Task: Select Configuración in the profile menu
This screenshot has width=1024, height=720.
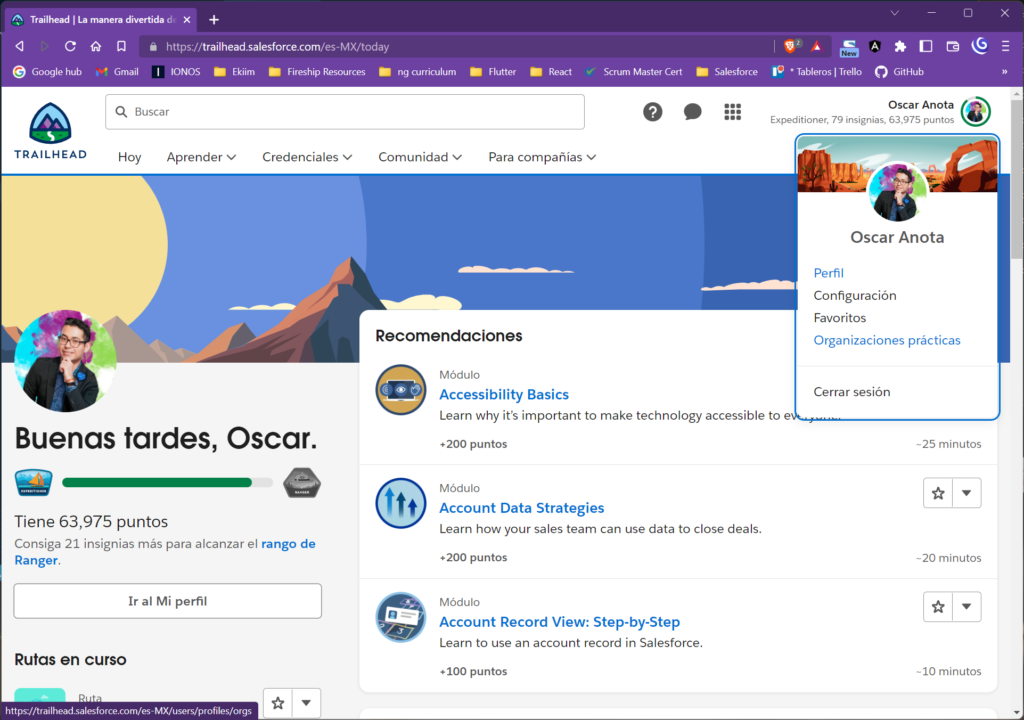Action: 854,296
